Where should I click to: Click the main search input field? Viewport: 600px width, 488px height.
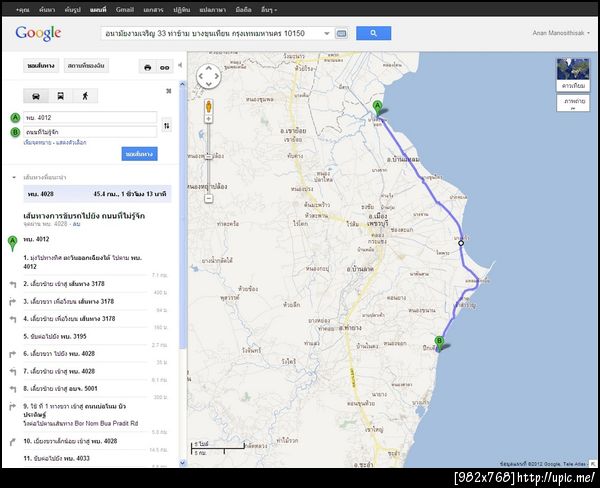[x=212, y=34]
